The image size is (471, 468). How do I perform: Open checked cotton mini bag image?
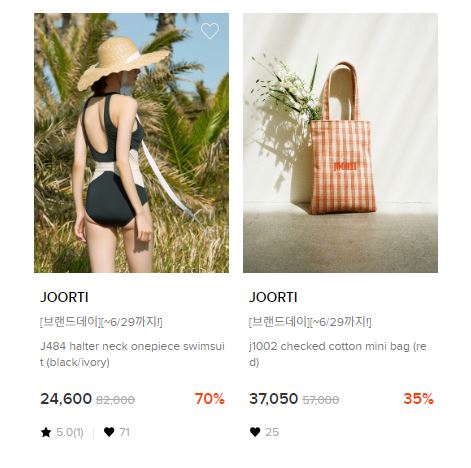(340, 143)
